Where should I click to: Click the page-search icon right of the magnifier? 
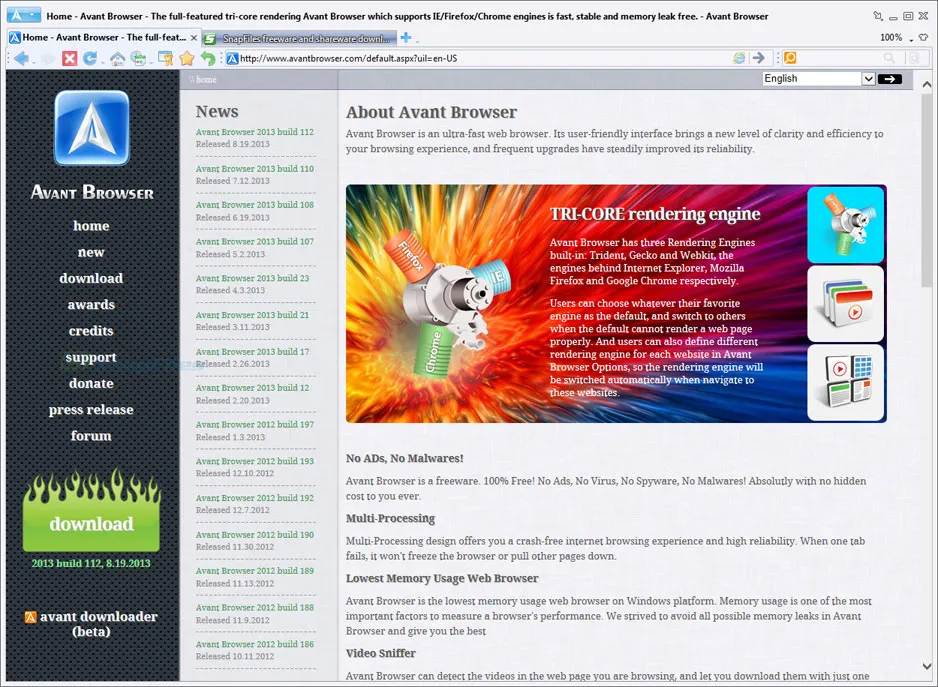point(914,58)
